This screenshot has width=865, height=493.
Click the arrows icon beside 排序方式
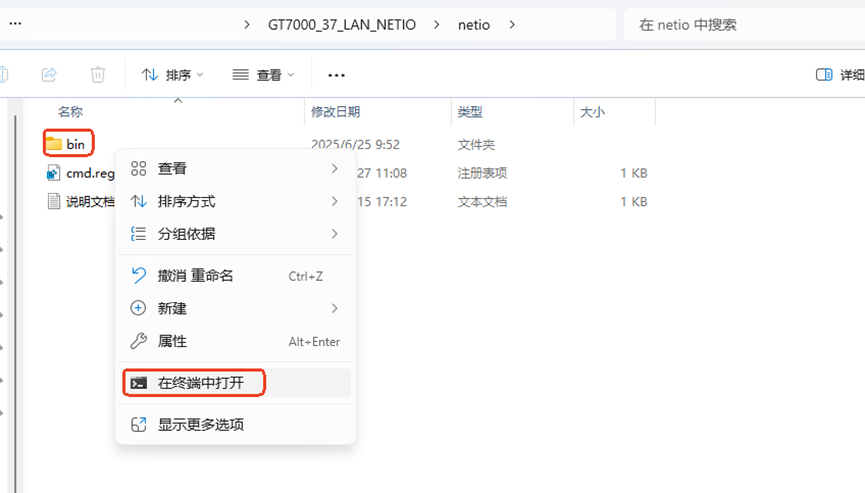click(138, 201)
